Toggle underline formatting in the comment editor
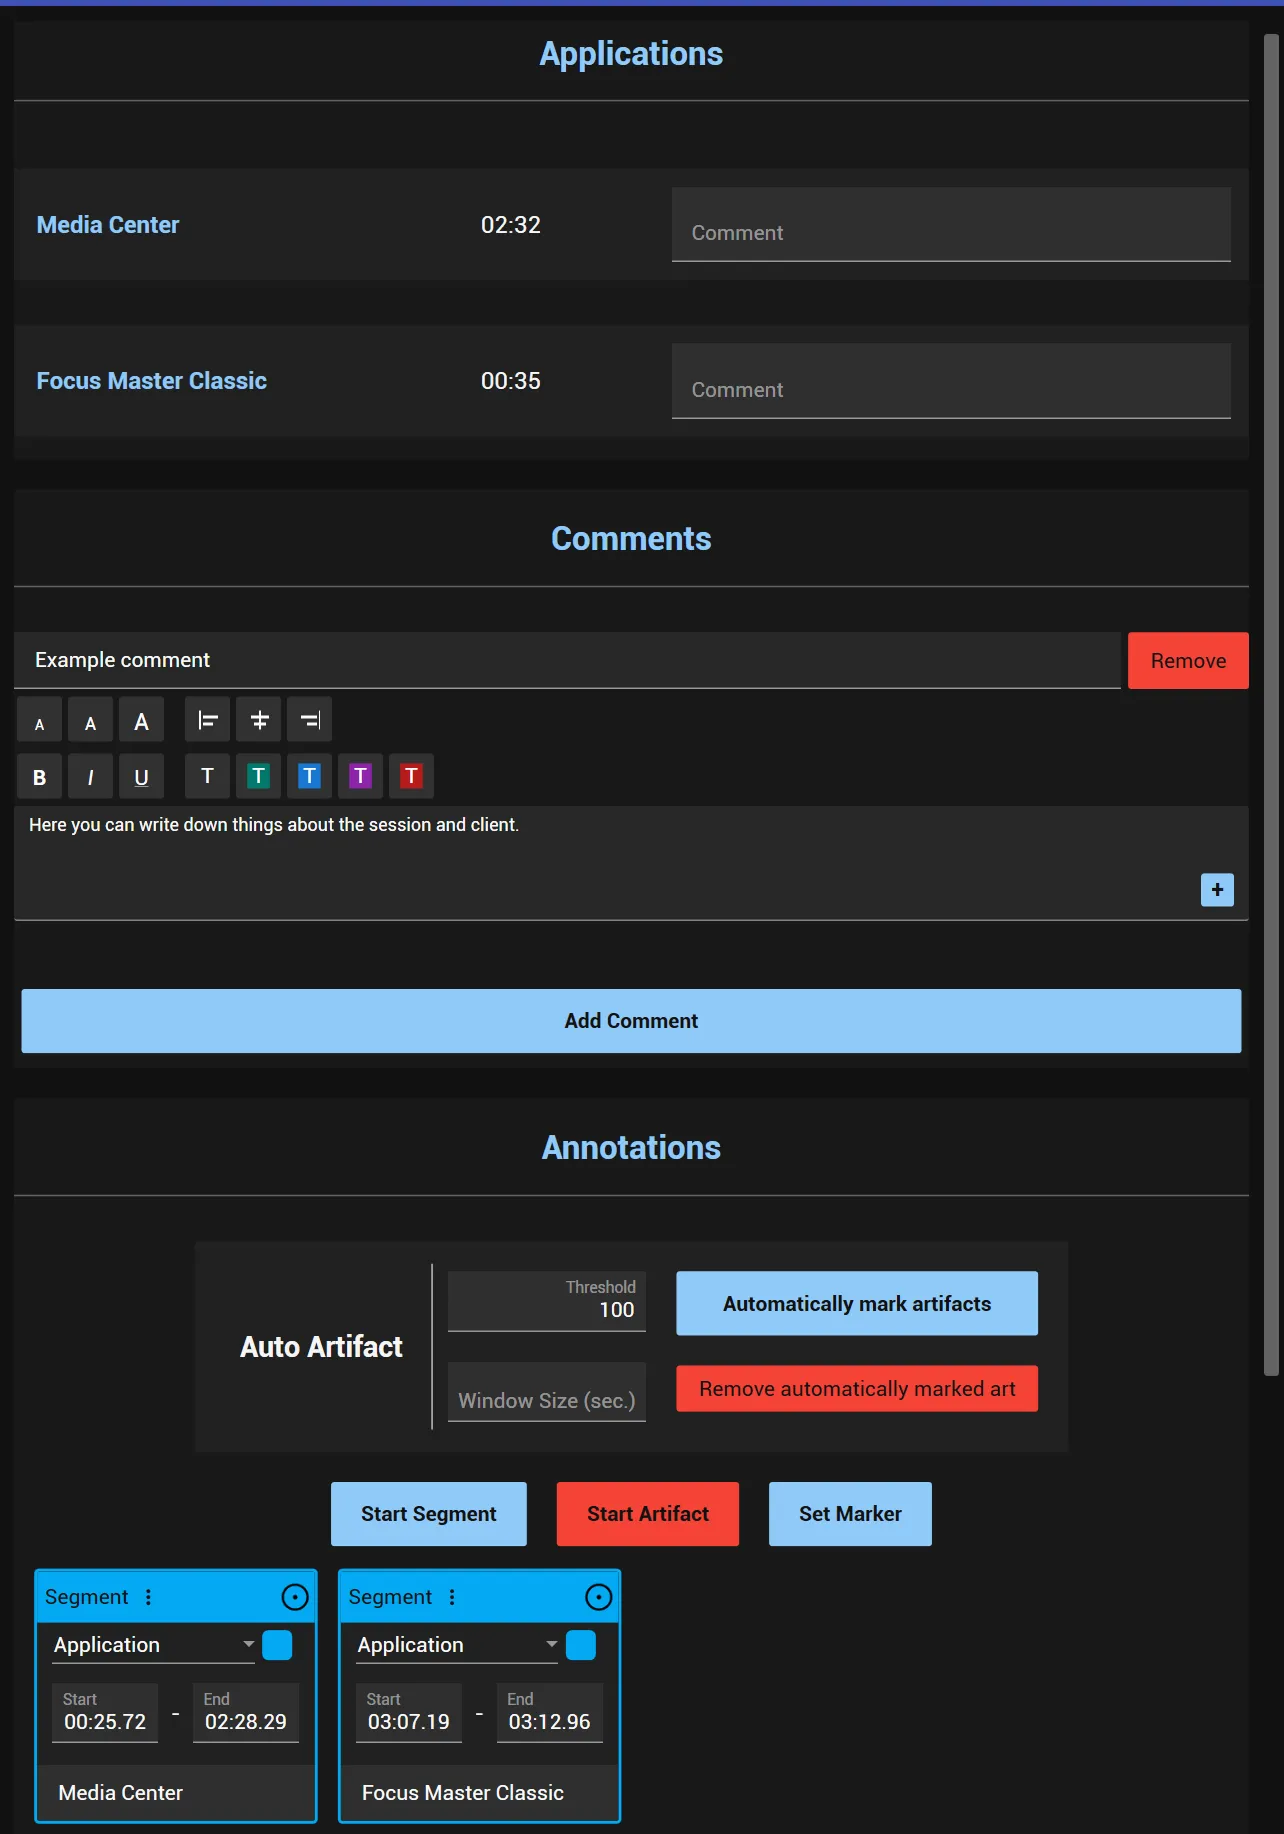This screenshot has height=1834, width=1284. point(142,777)
